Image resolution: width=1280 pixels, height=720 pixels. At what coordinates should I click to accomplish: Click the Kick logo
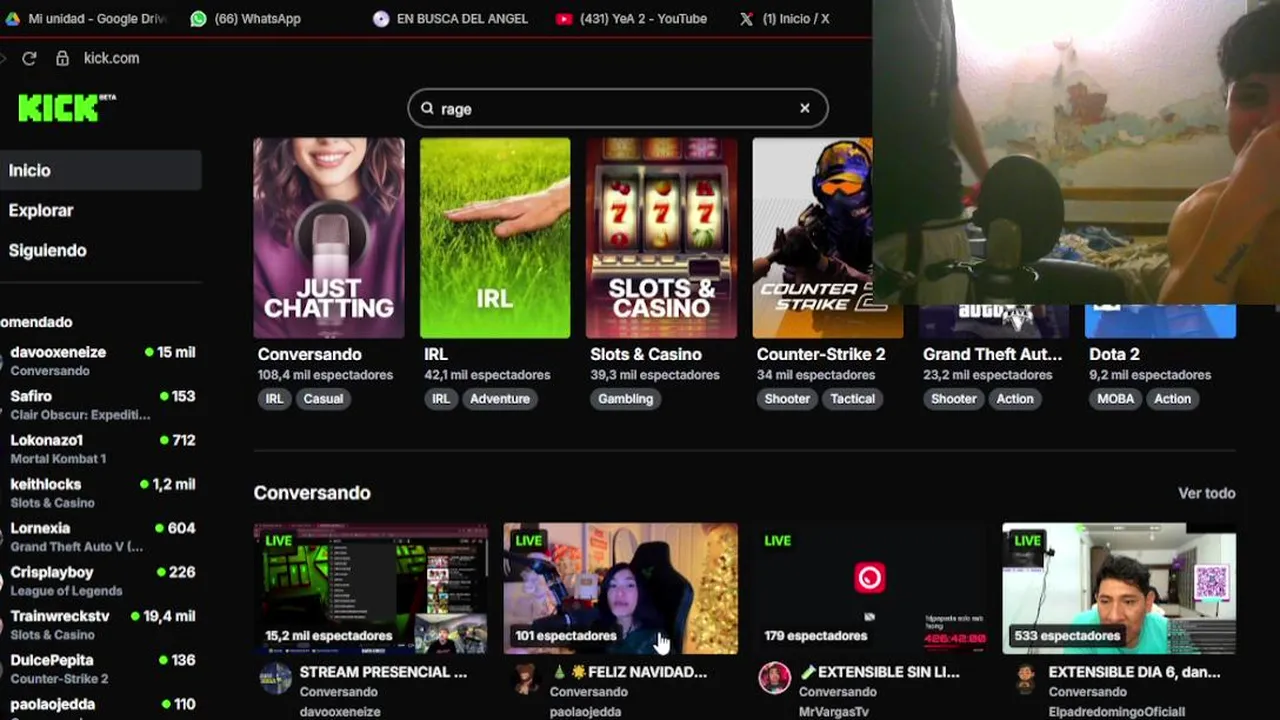click(x=66, y=107)
